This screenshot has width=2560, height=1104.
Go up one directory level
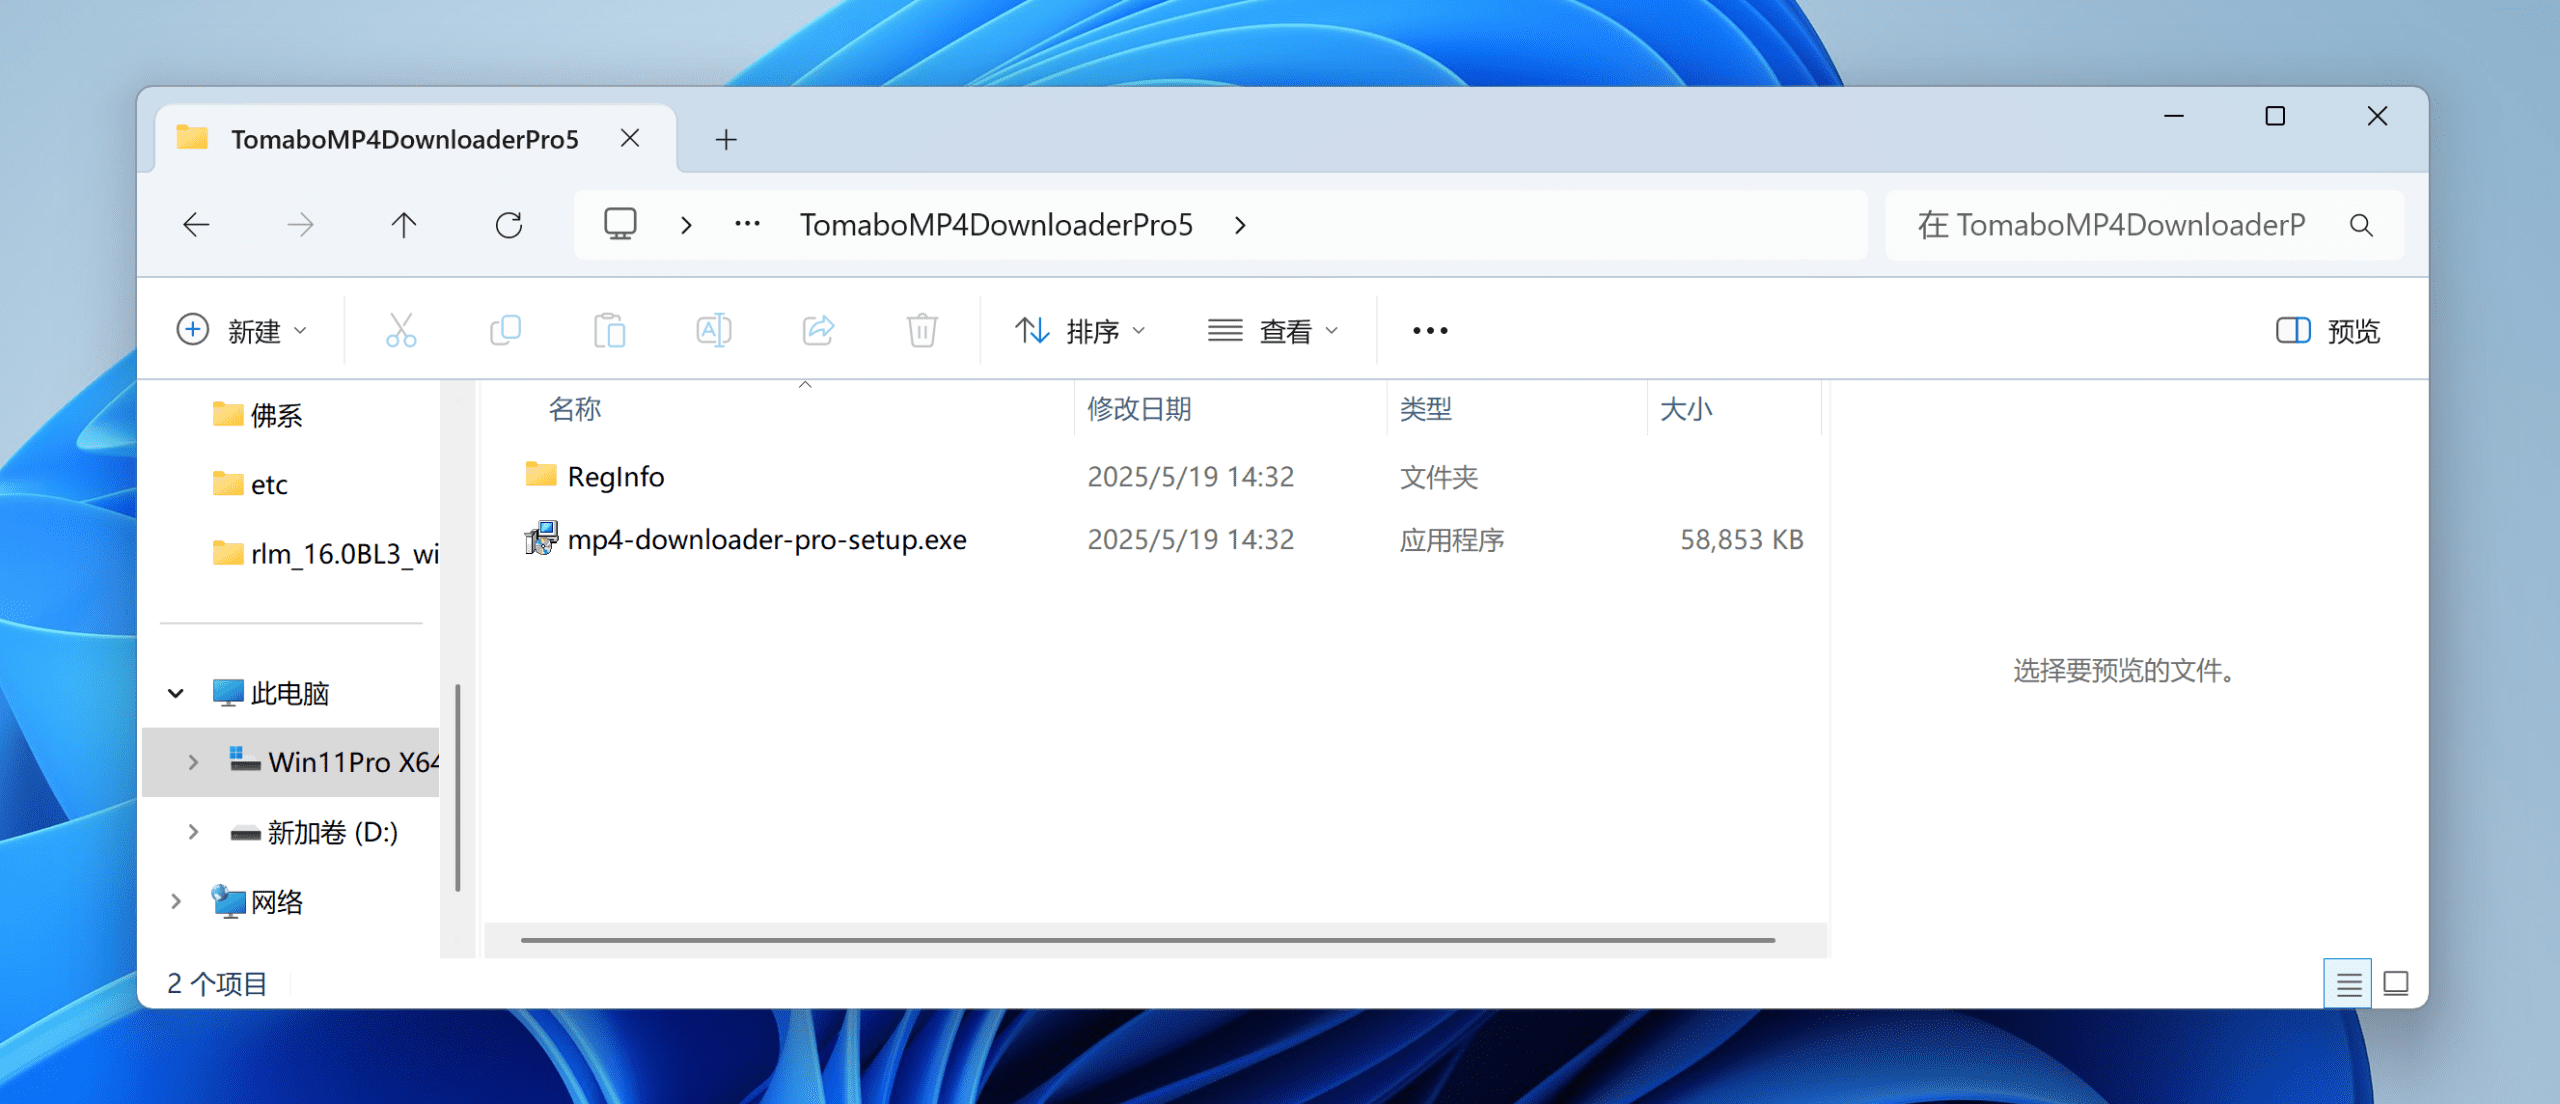pos(404,225)
